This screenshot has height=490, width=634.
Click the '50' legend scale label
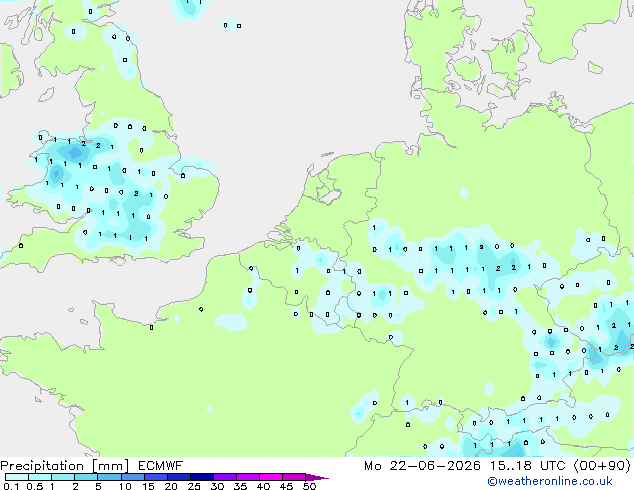click(309, 486)
